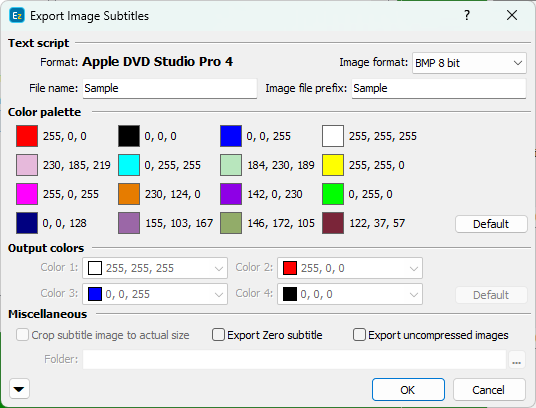This screenshot has height=408, width=536.
Task: Click the black down-arrow button at bottom left
Action: (x=19, y=389)
